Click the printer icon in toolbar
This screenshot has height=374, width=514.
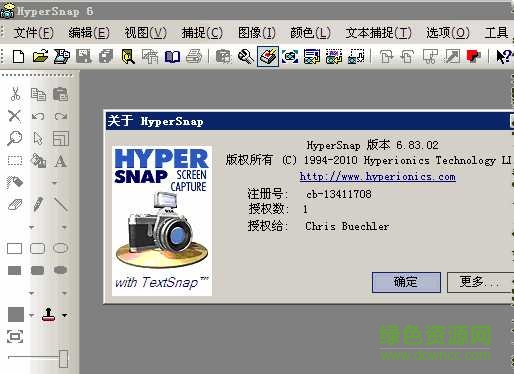194,56
